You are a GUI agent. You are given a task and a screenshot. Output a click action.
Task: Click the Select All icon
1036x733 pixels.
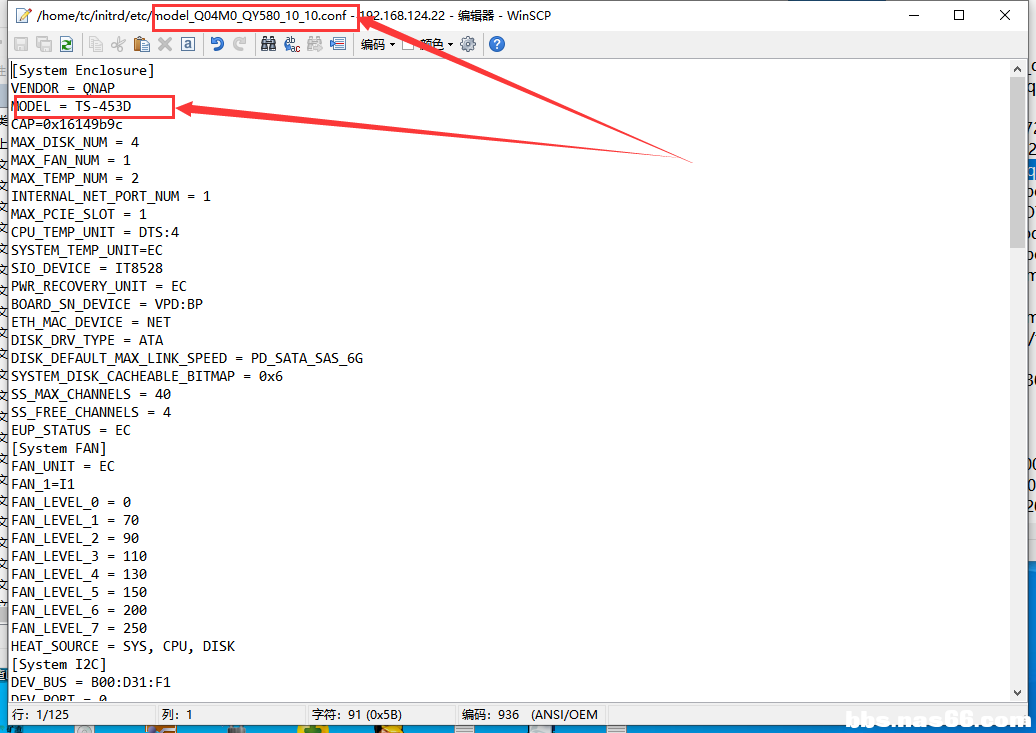[x=187, y=44]
